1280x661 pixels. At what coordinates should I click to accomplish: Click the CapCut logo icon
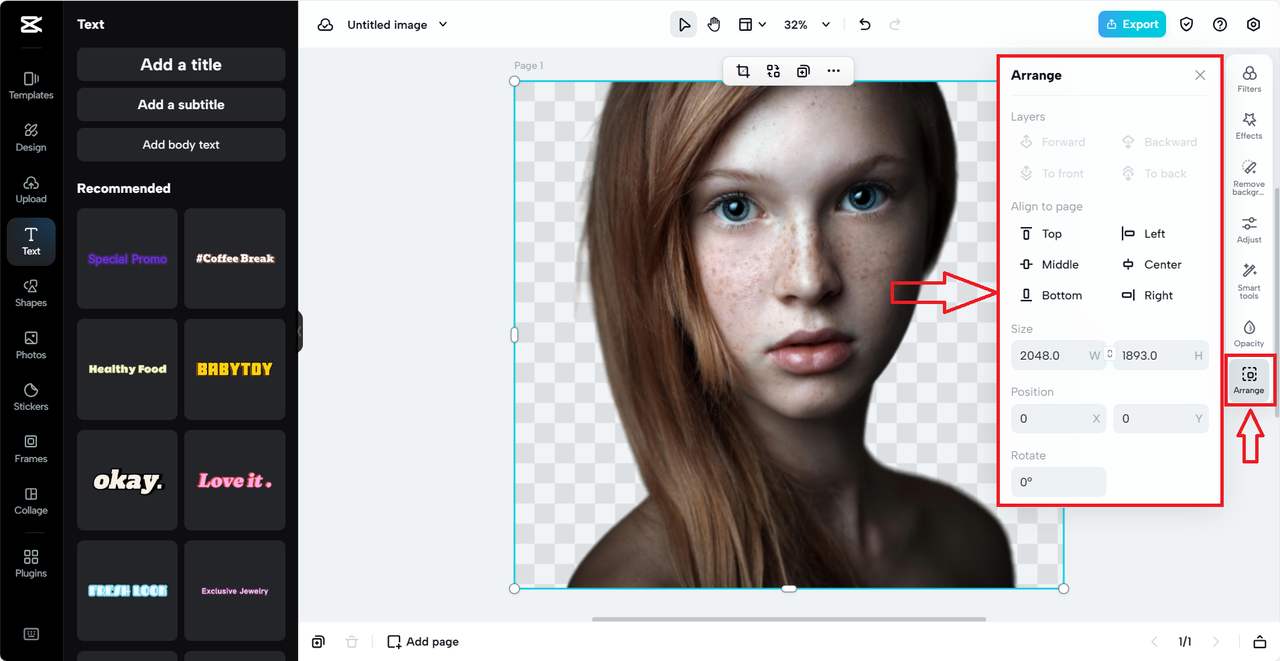point(31,25)
